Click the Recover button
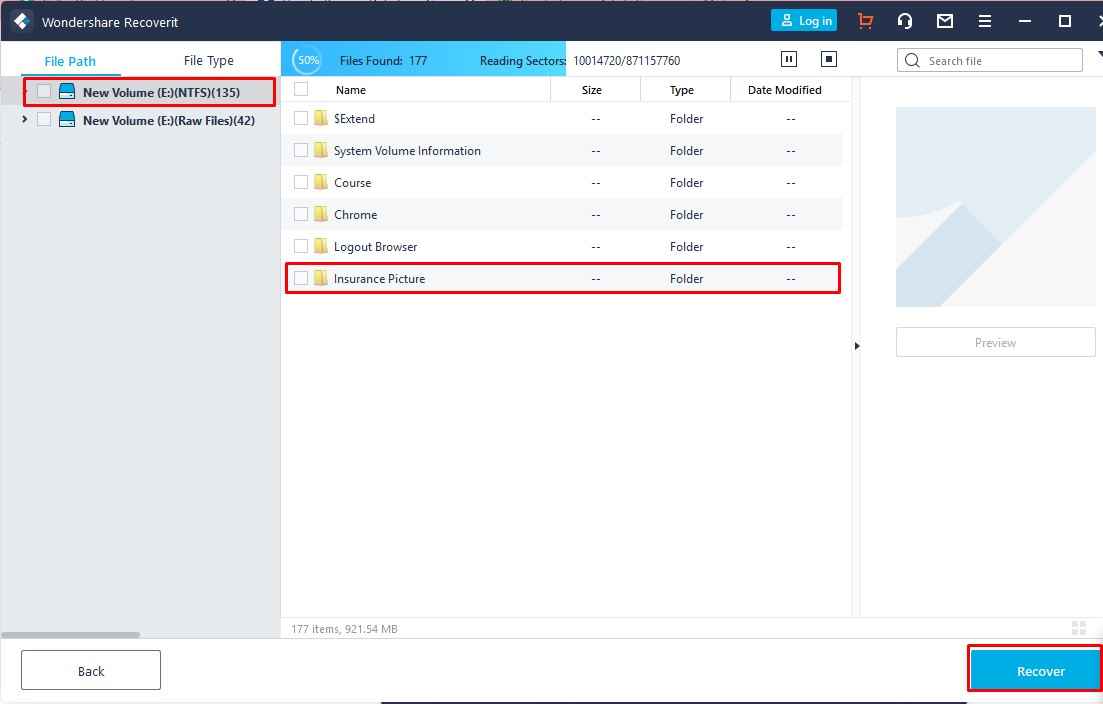Screen dimensions: 1103x704 (x=1035, y=671)
